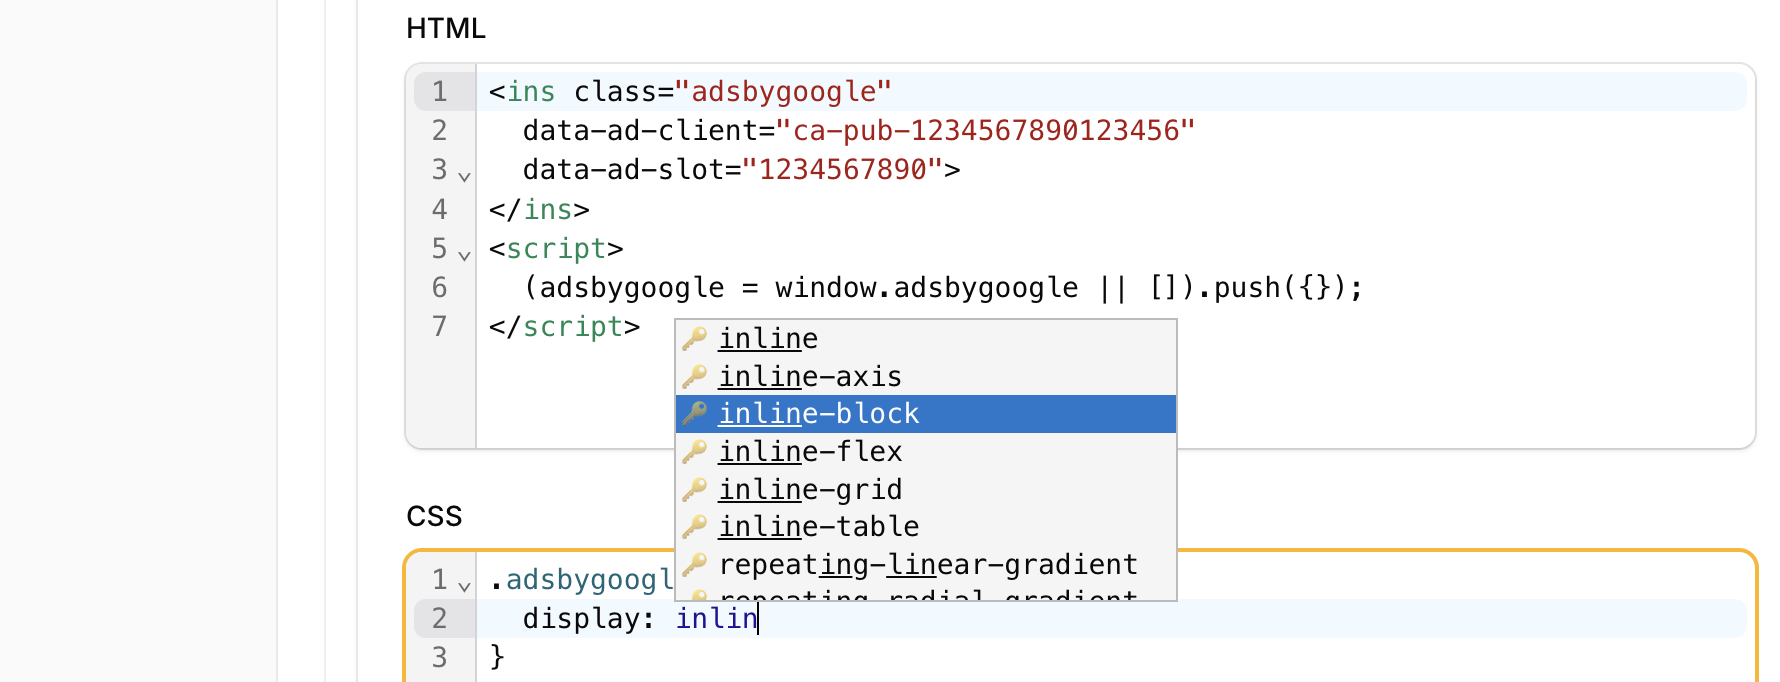Click the data-ad-client value 'ca-pub-1234567890123456'
The image size is (1780, 682).
985,131
